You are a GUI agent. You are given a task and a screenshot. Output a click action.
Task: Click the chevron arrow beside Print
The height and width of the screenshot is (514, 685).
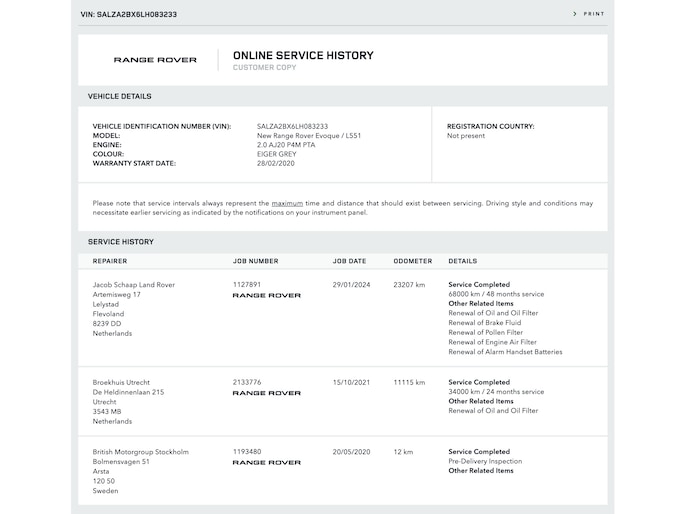pyautogui.click(x=575, y=14)
